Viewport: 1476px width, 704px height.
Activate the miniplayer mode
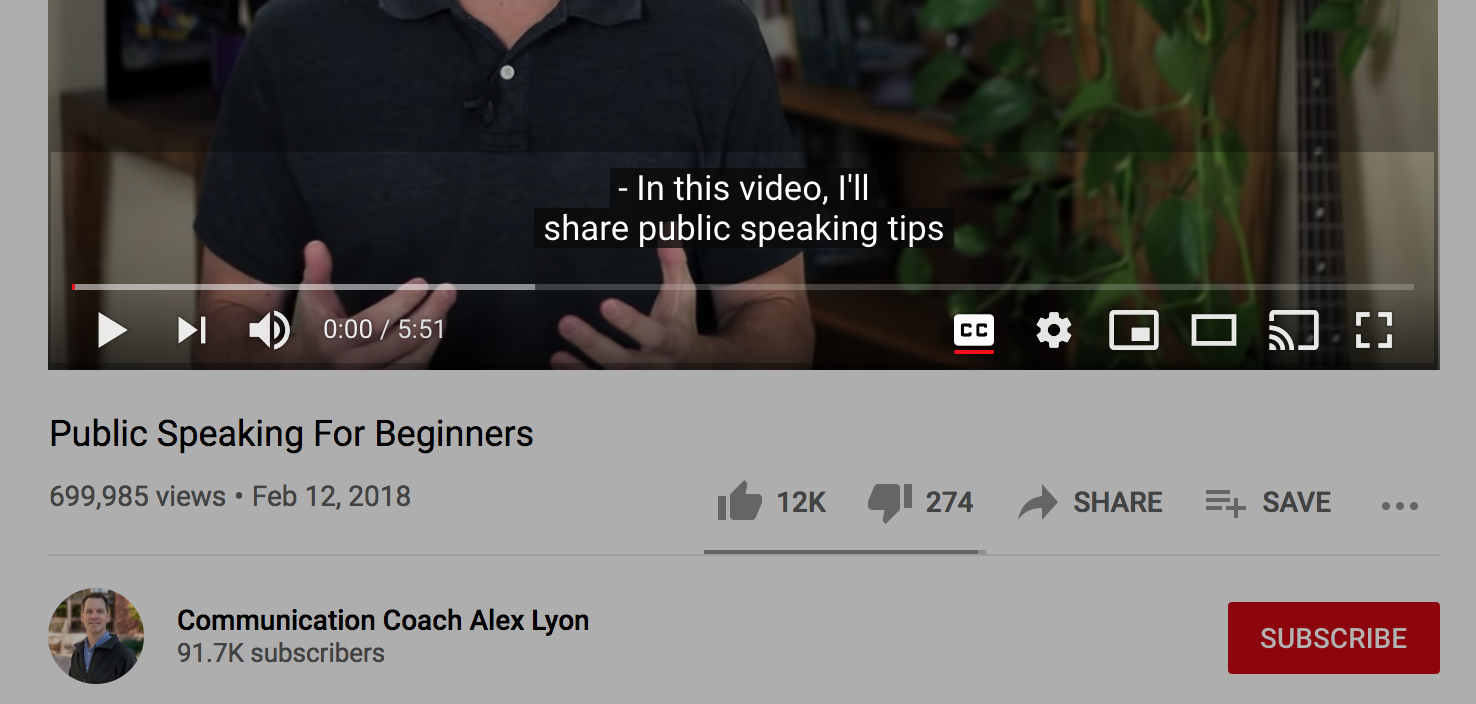(x=1134, y=330)
